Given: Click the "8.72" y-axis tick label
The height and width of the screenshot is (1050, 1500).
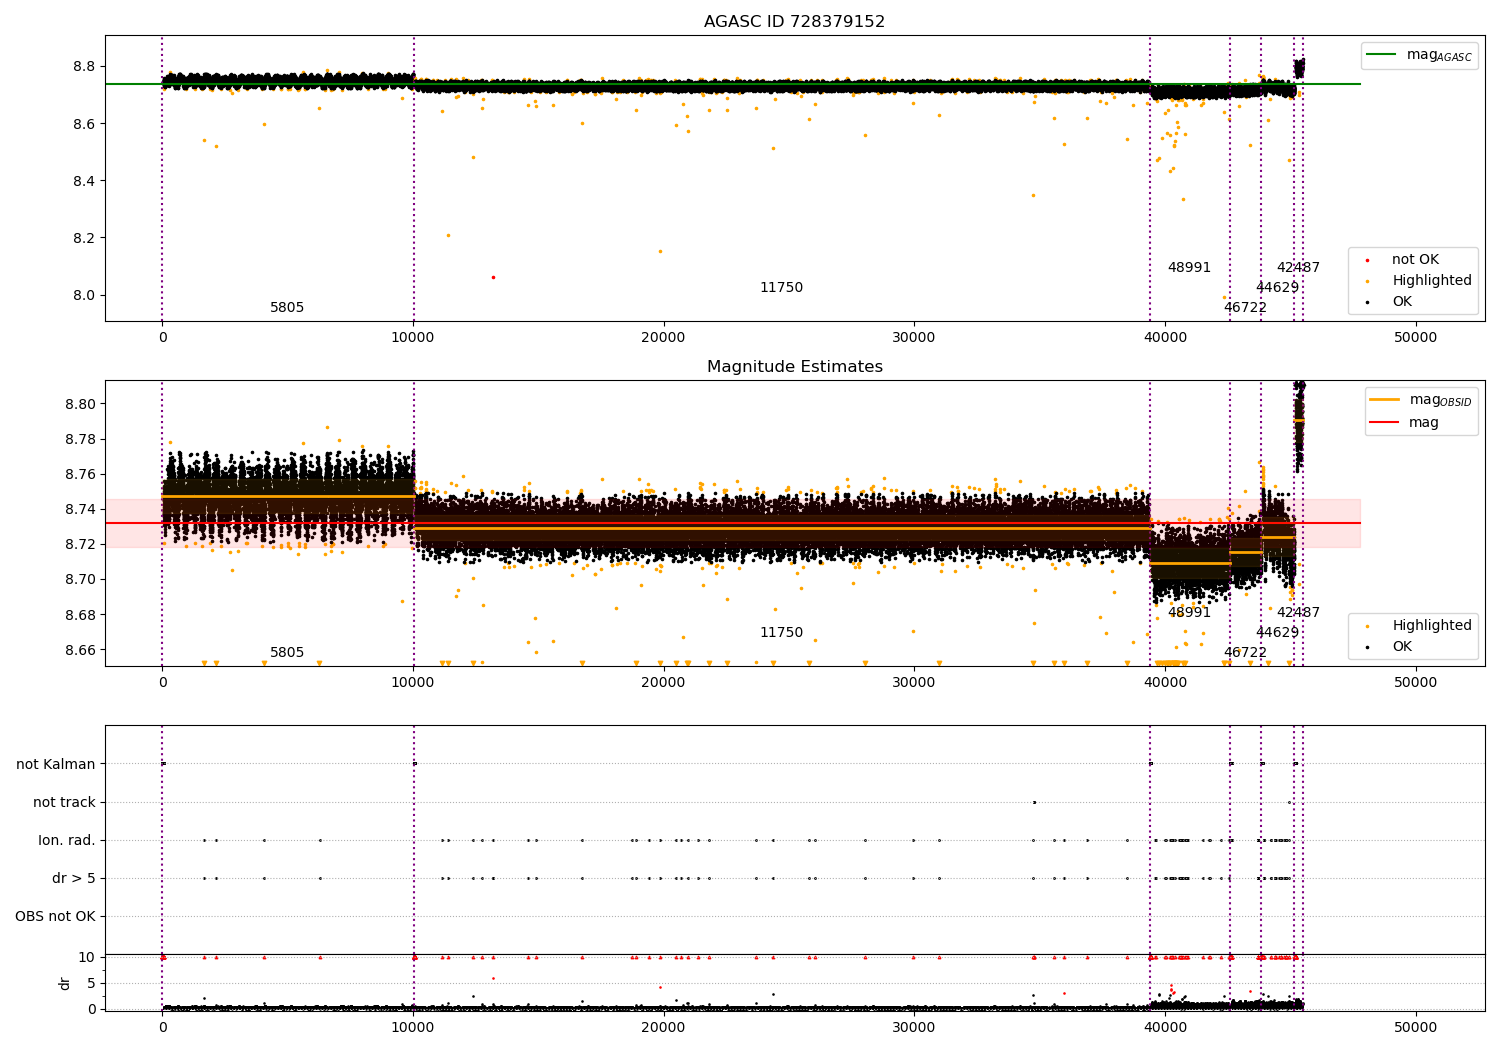Looking at the screenshot, I should pyautogui.click(x=79, y=544).
